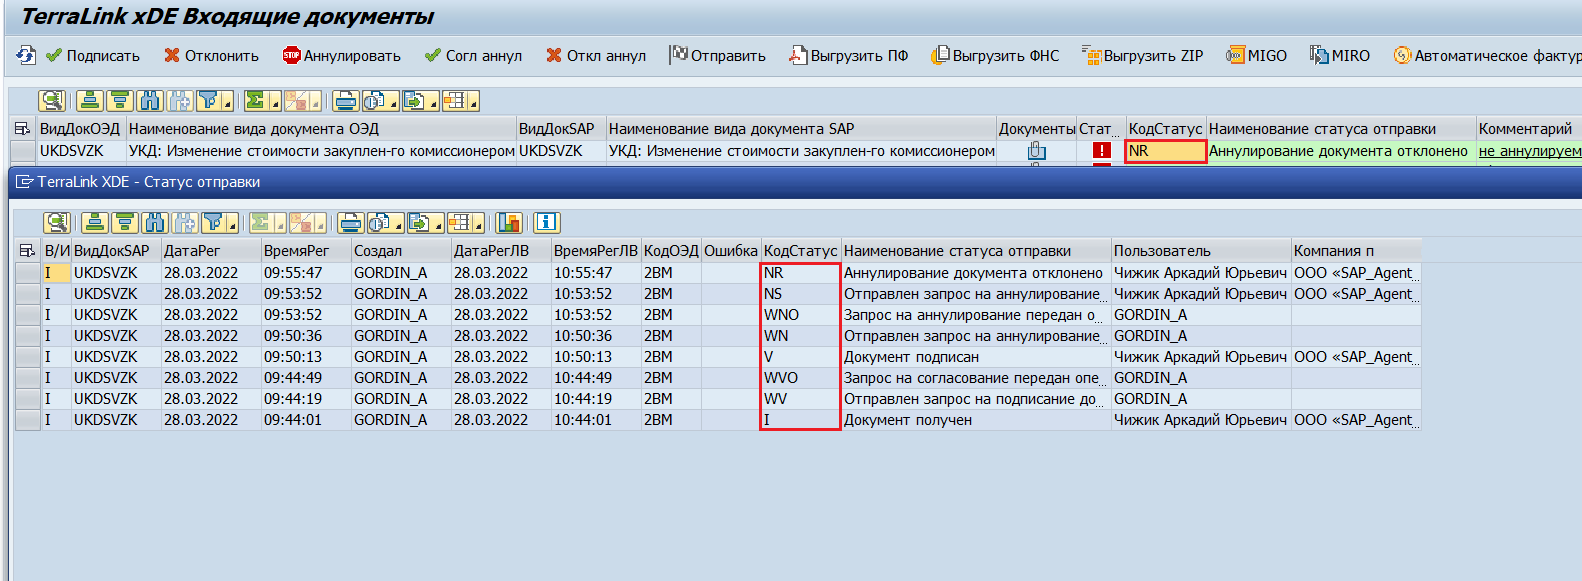The image size is (1582, 581).
Task: Click the red exclamation status icon
Action: 1101,151
